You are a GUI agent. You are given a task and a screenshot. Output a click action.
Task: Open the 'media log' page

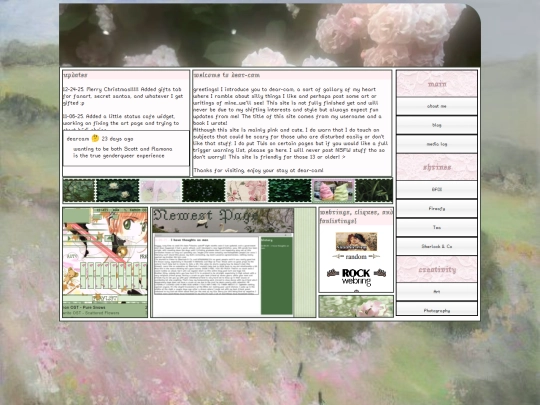point(437,144)
